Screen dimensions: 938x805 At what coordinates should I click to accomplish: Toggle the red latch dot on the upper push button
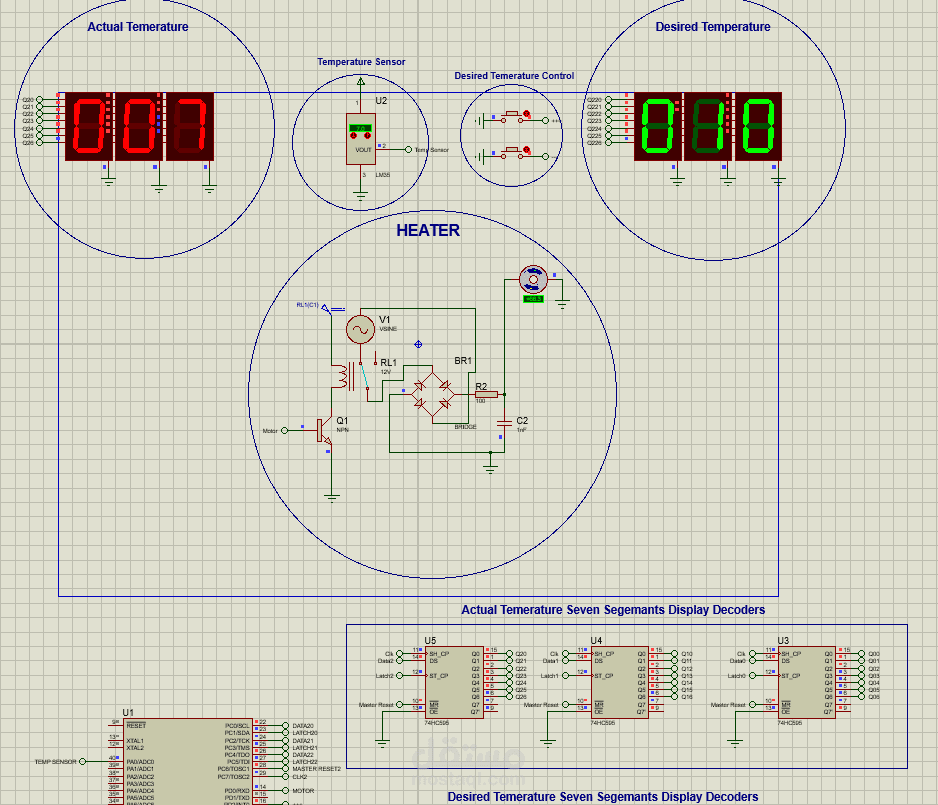(526, 113)
